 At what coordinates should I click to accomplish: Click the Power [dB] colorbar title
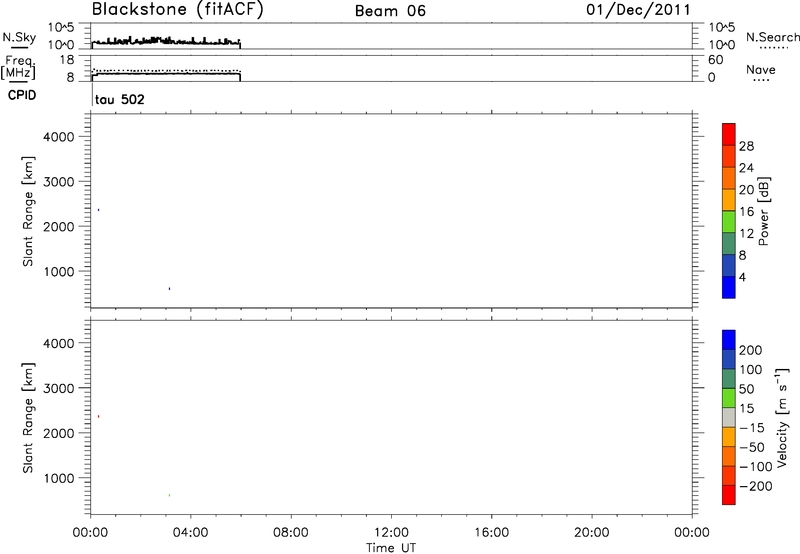pyautogui.click(x=763, y=211)
